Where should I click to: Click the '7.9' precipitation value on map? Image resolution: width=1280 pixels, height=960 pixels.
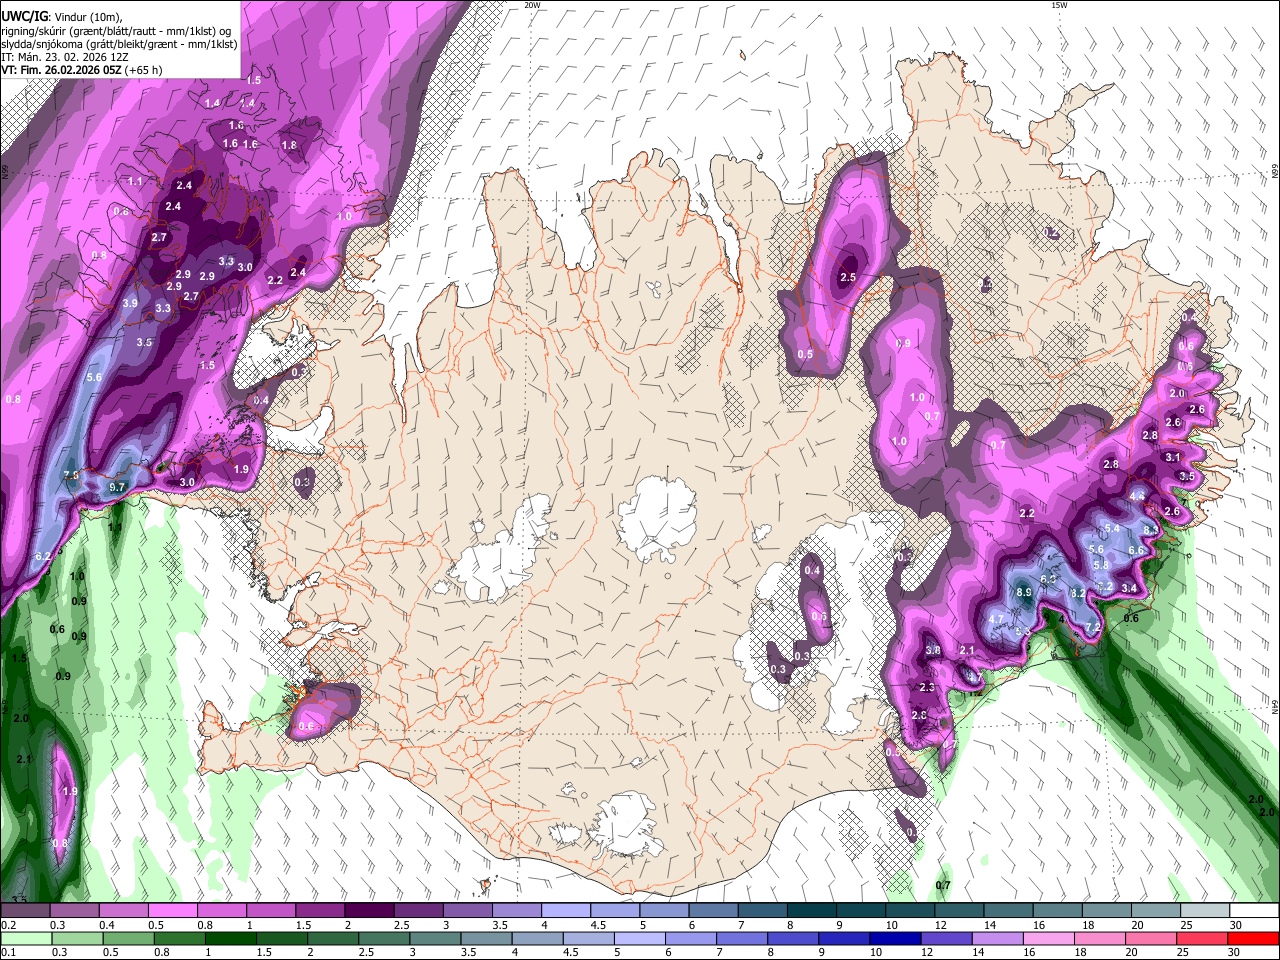71,475
